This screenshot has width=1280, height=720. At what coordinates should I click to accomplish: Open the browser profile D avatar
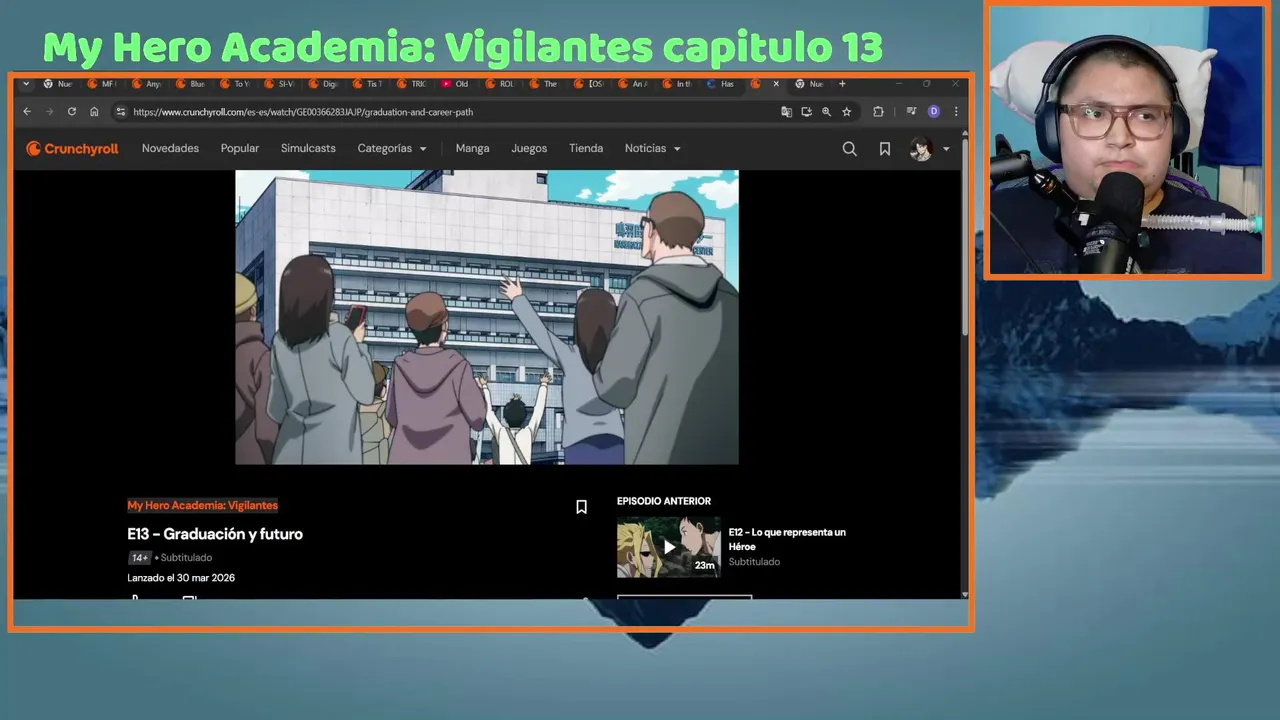pyautogui.click(x=934, y=112)
